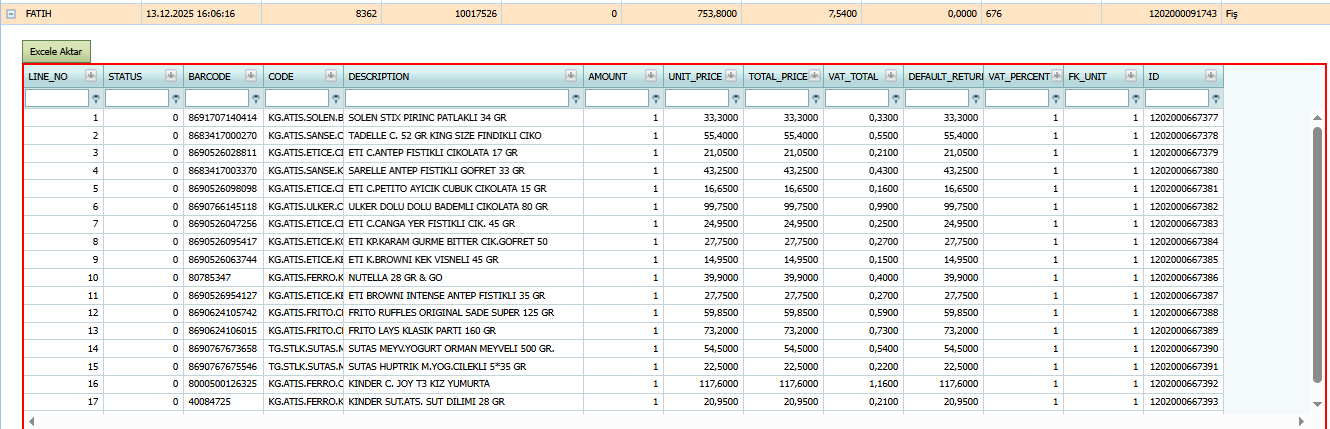Collapse the FATIH row with minus box
The height and width of the screenshot is (429, 1330).
(11, 15)
